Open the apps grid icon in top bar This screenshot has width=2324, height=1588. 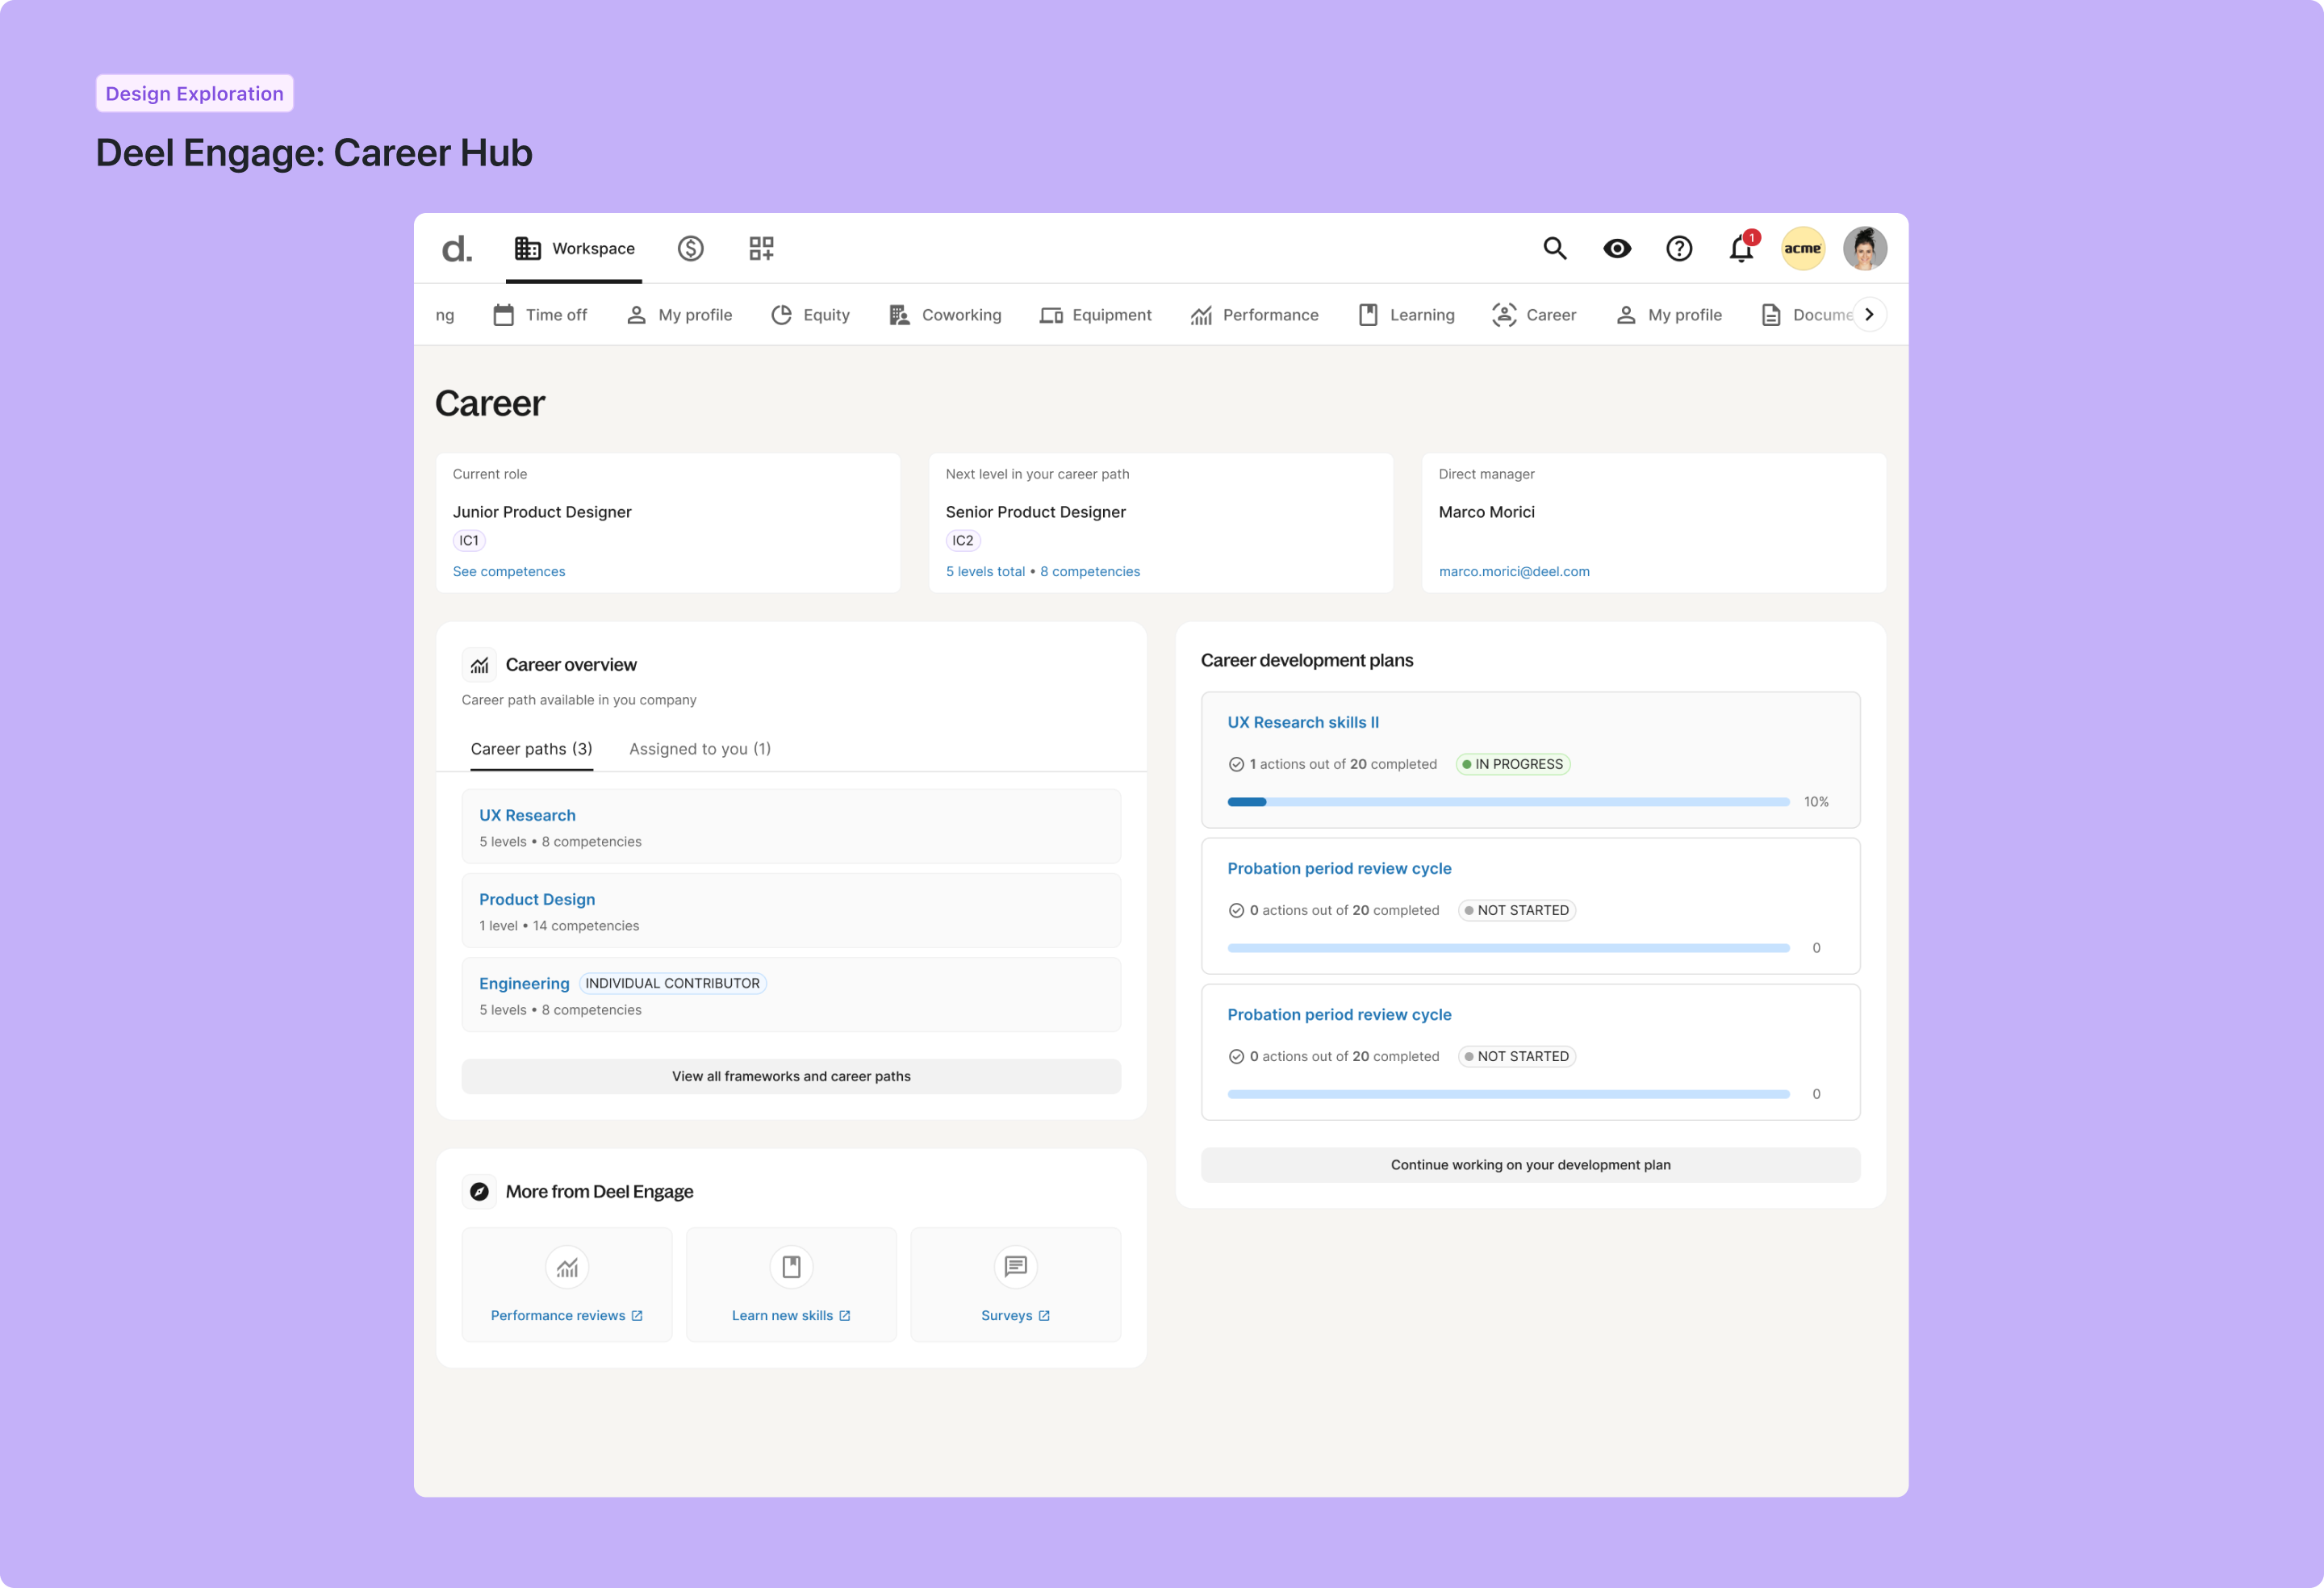(x=760, y=248)
